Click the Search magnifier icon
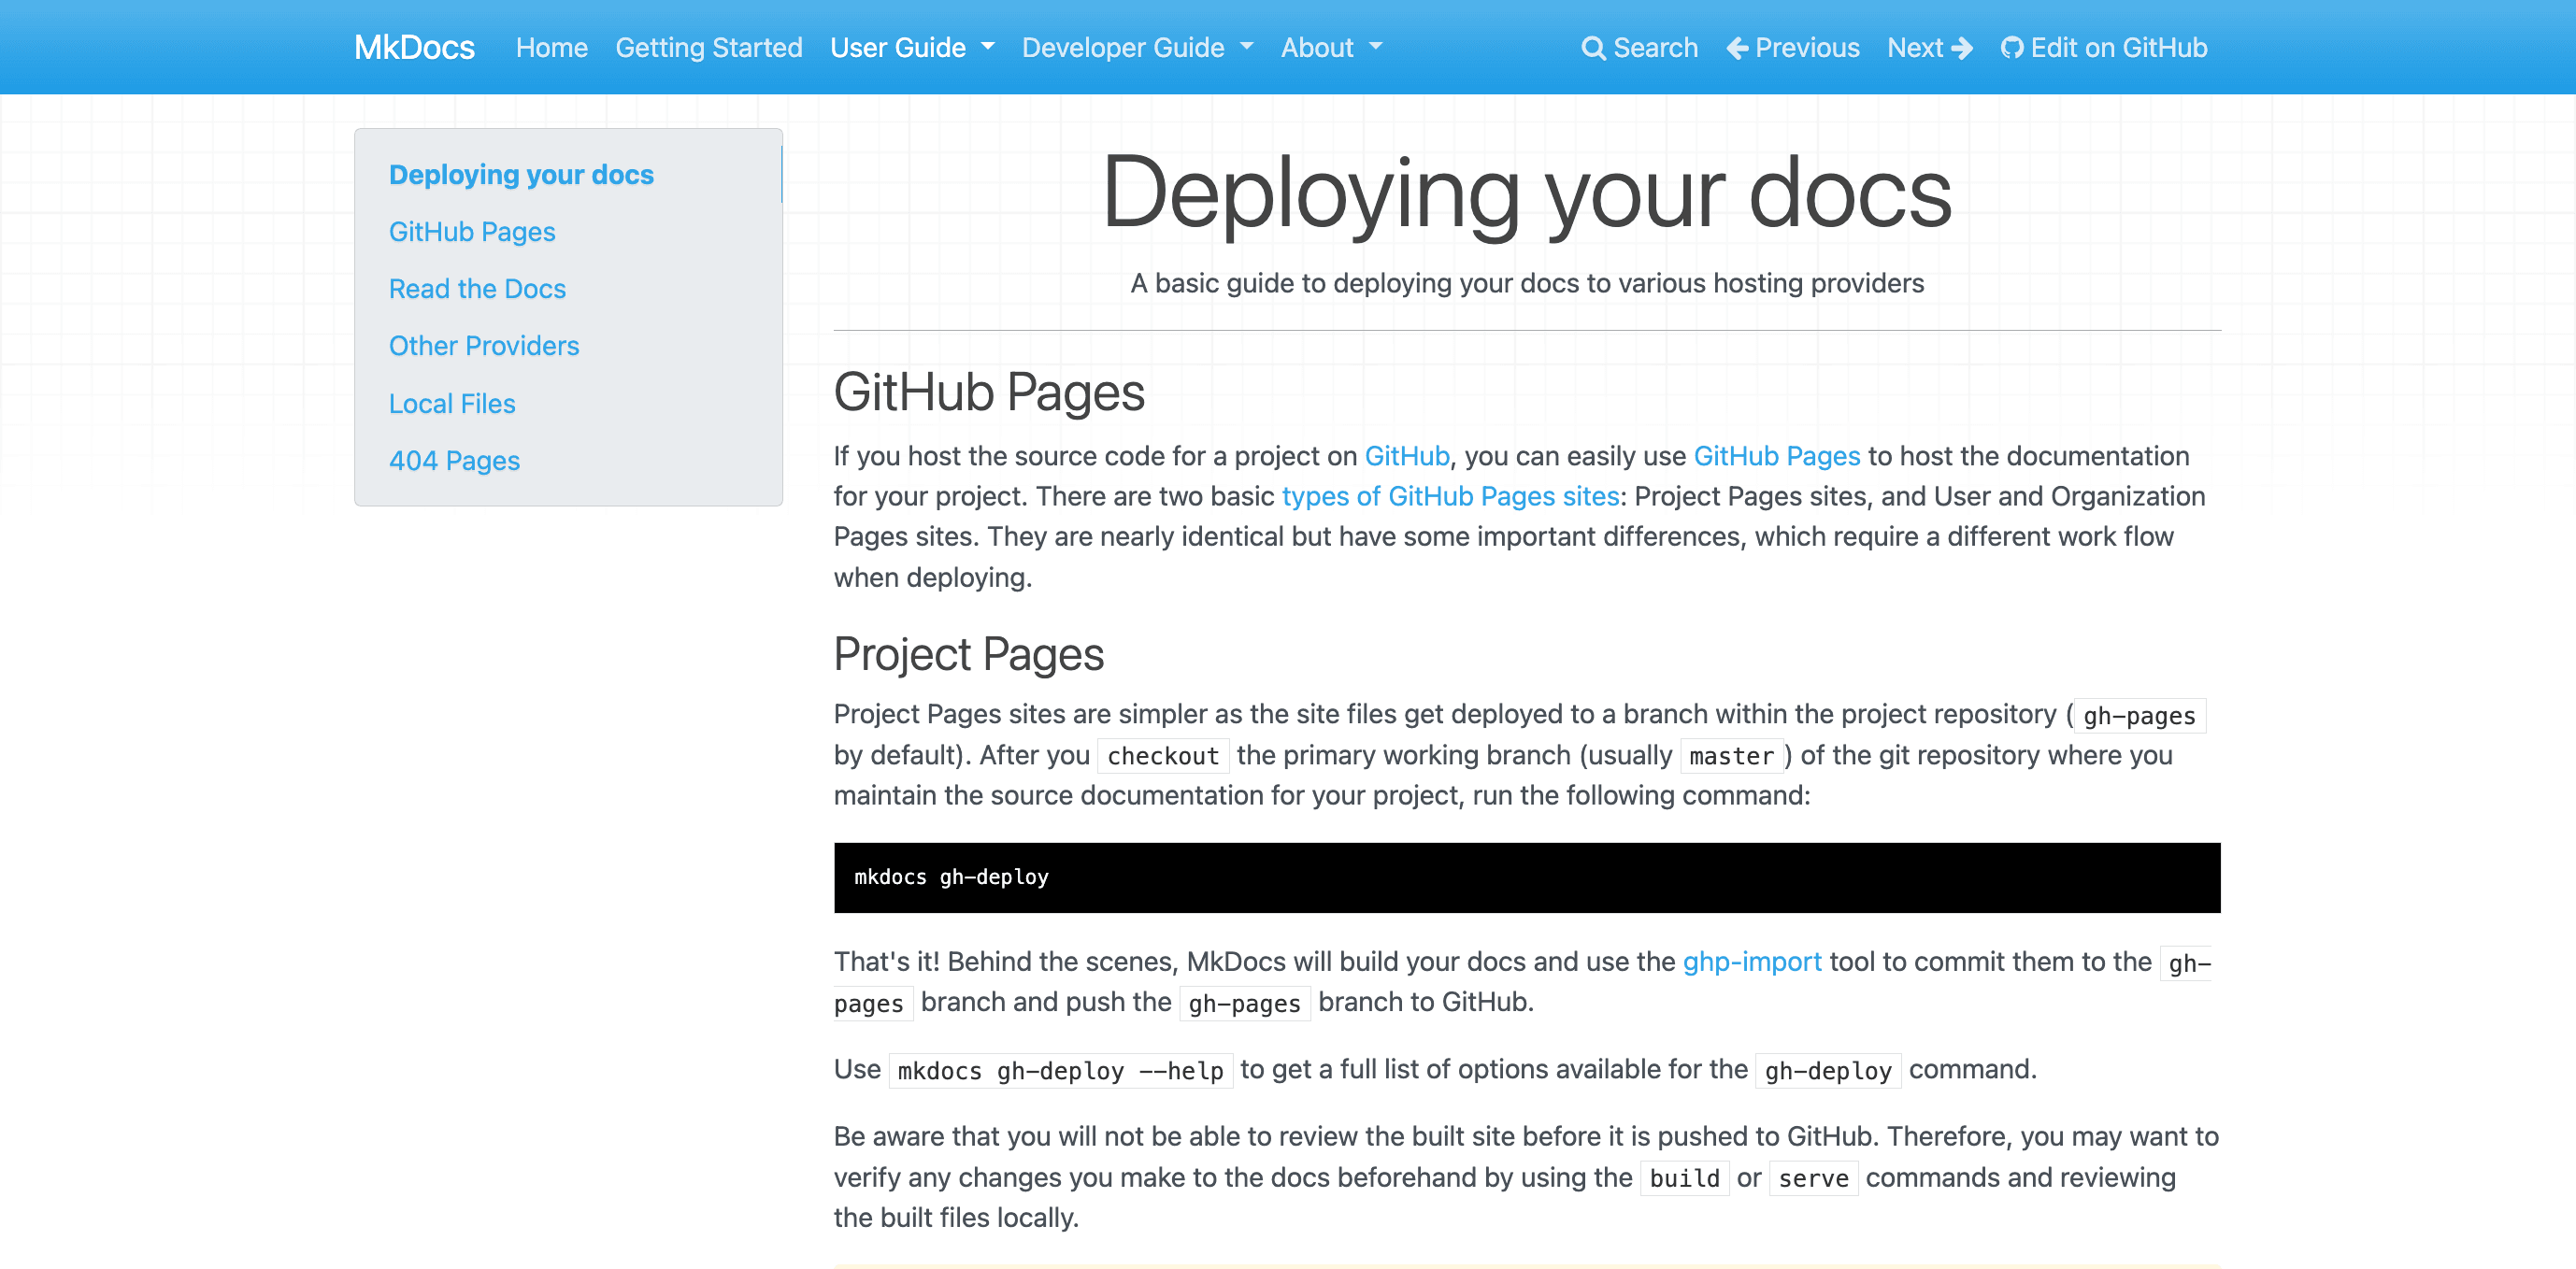 point(1592,48)
